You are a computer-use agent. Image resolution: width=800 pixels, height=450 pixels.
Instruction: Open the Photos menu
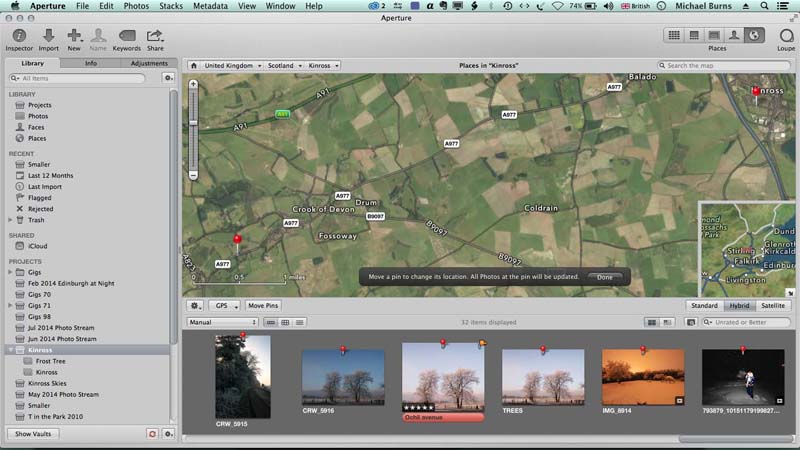pyautogui.click(x=136, y=6)
